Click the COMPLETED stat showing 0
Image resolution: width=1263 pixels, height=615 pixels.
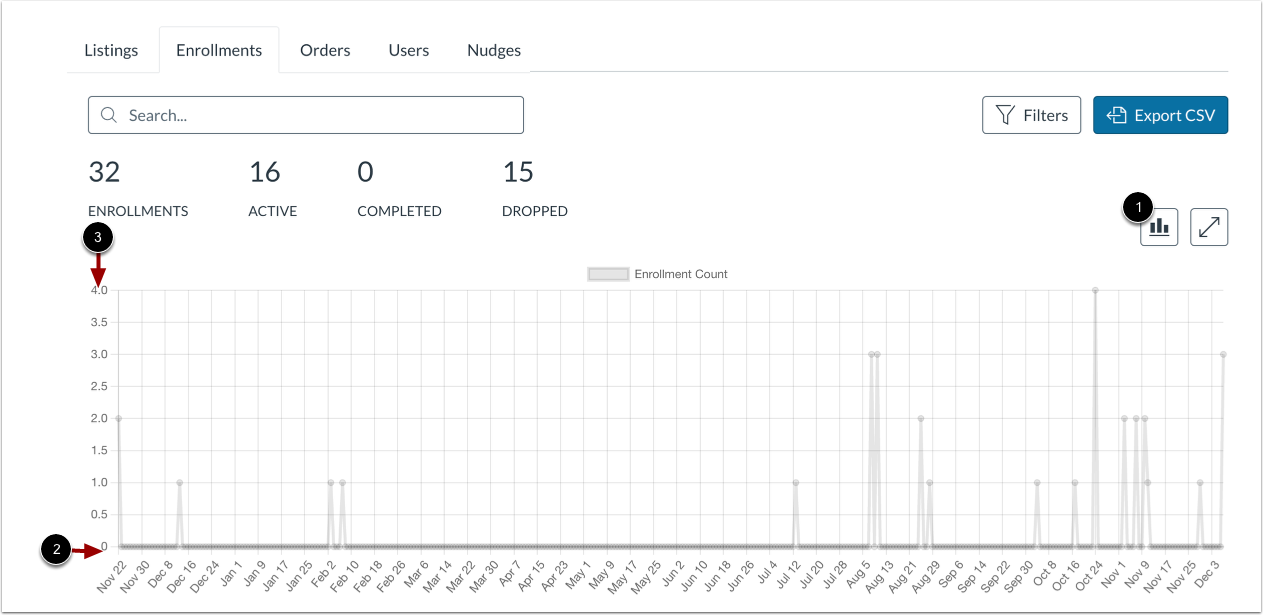[x=365, y=172]
